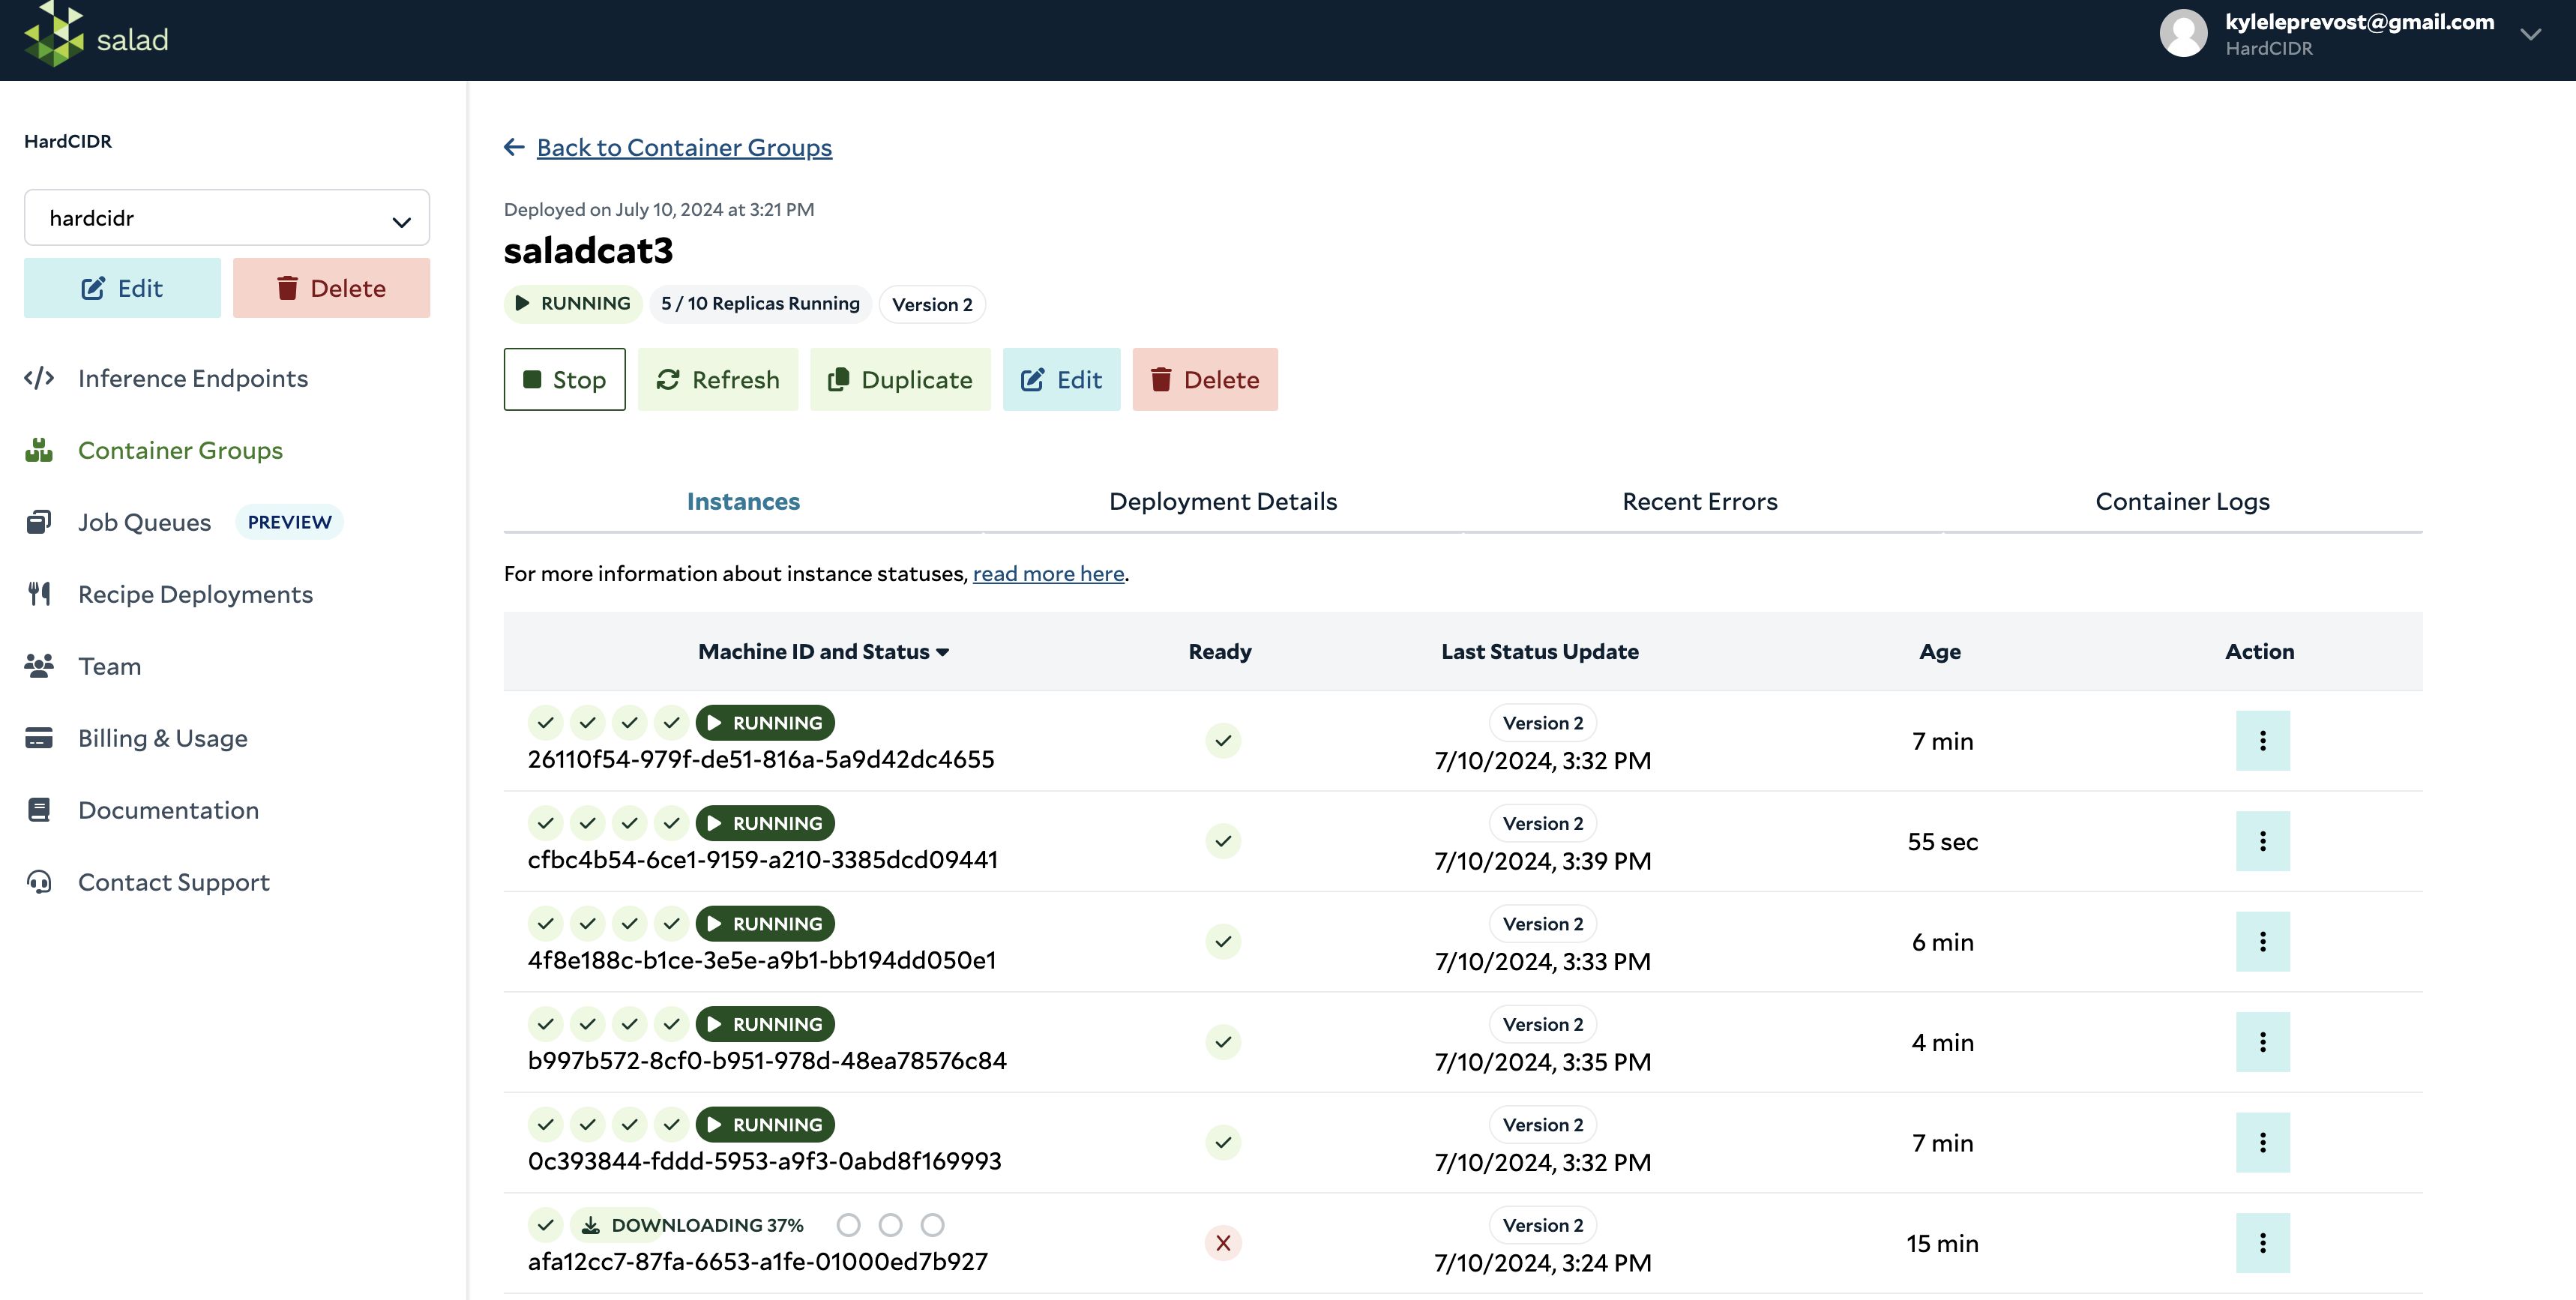
Task: Click the sidebar Delete project button
Action: [331, 288]
